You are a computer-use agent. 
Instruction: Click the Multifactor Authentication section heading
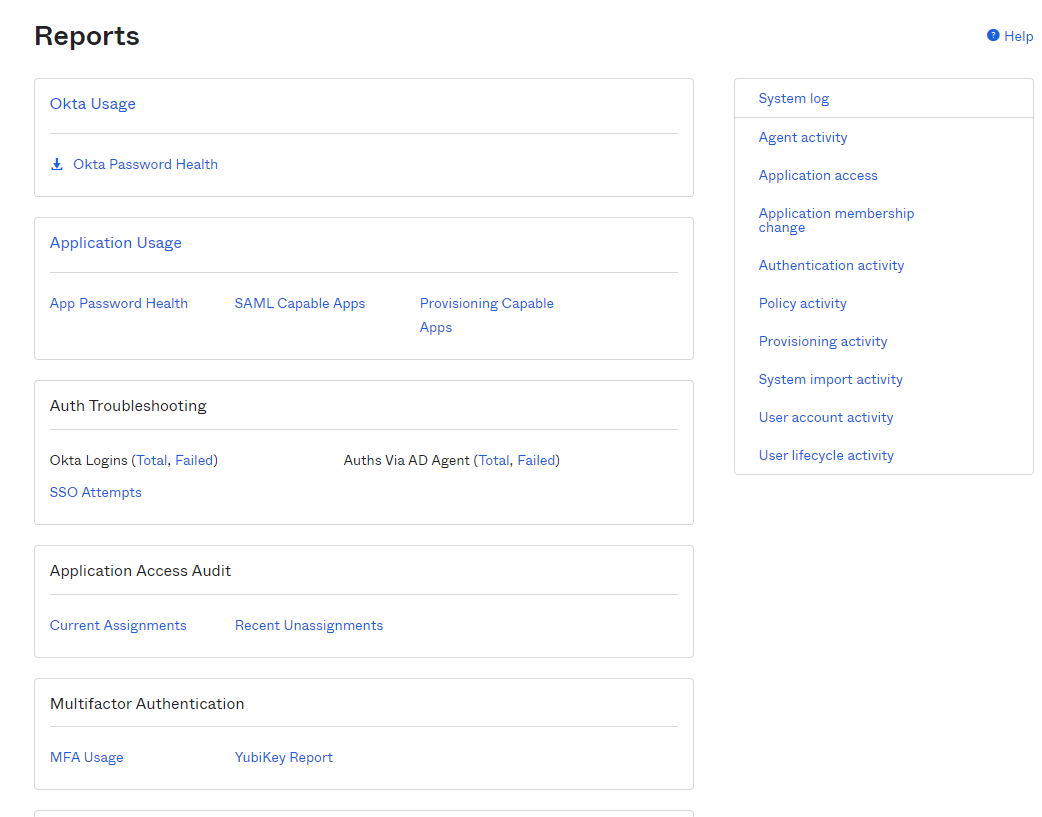tap(147, 703)
